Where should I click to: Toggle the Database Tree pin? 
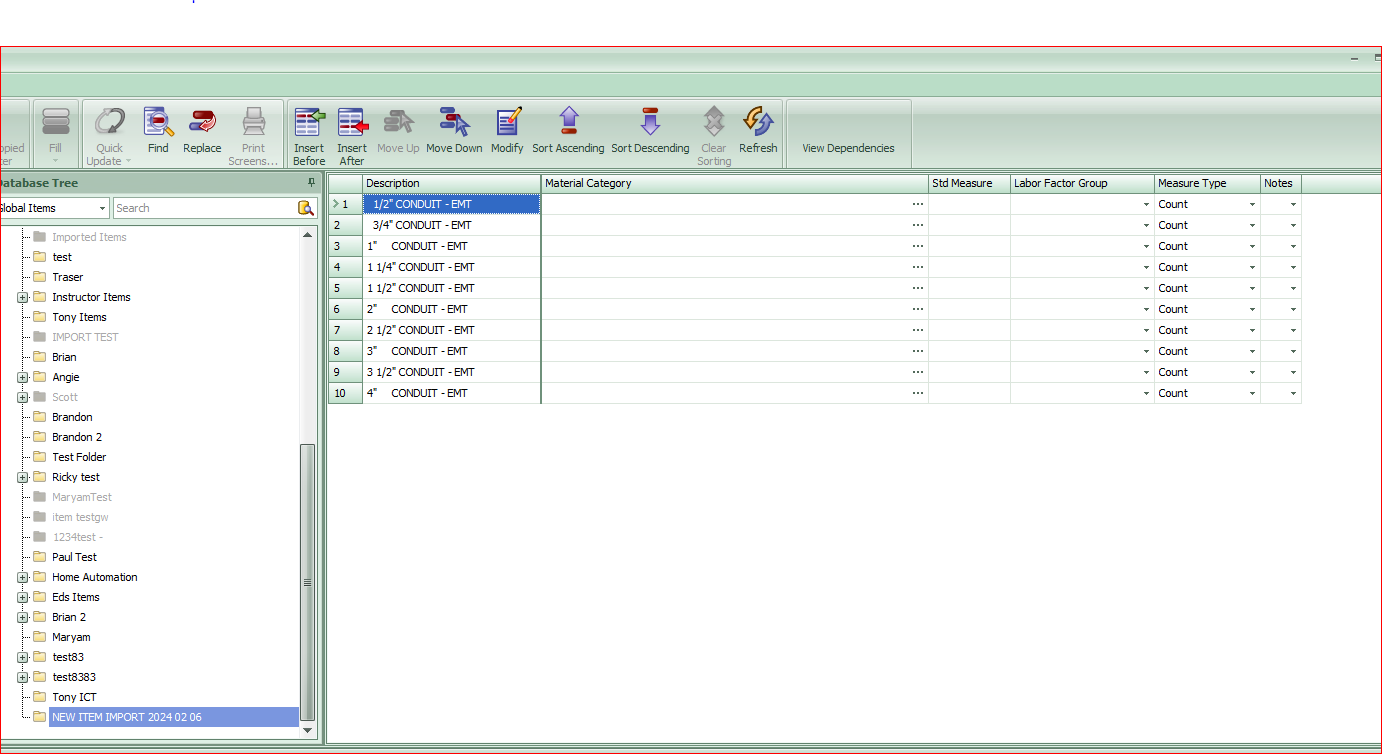(x=311, y=182)
